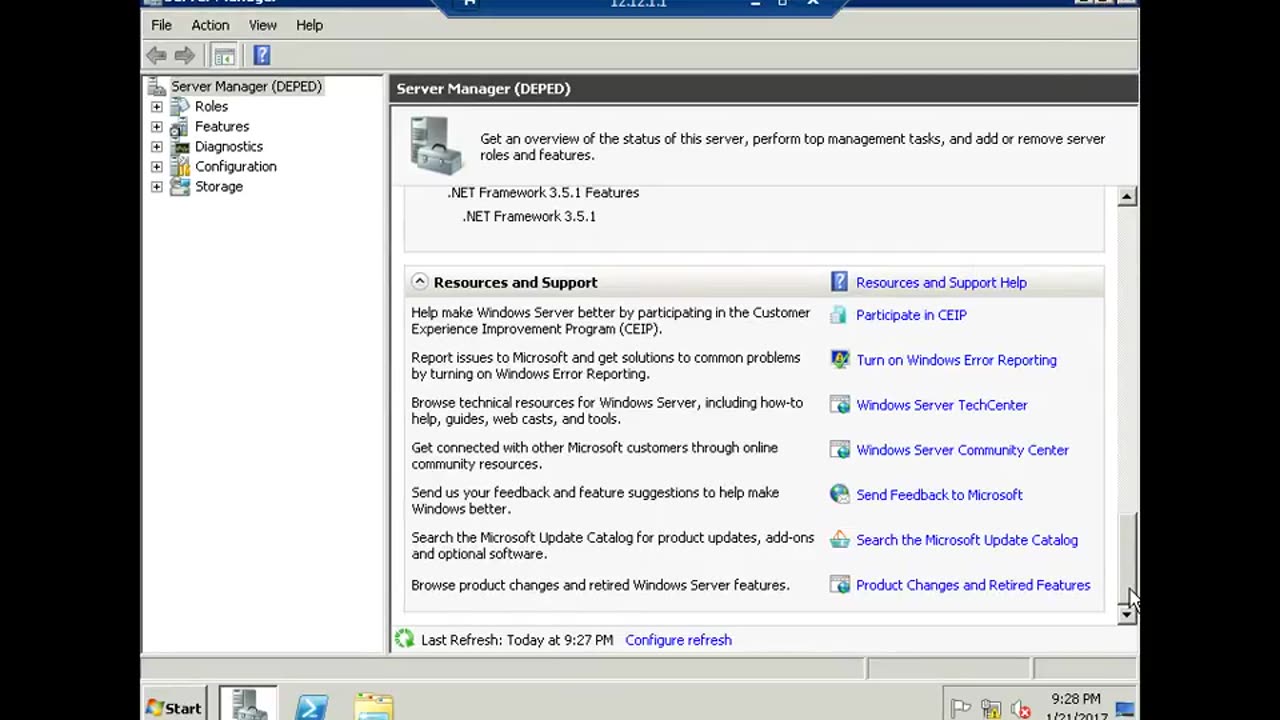
Task: Open Product Changes and Retired Features
Action: [x=973, y=585]
